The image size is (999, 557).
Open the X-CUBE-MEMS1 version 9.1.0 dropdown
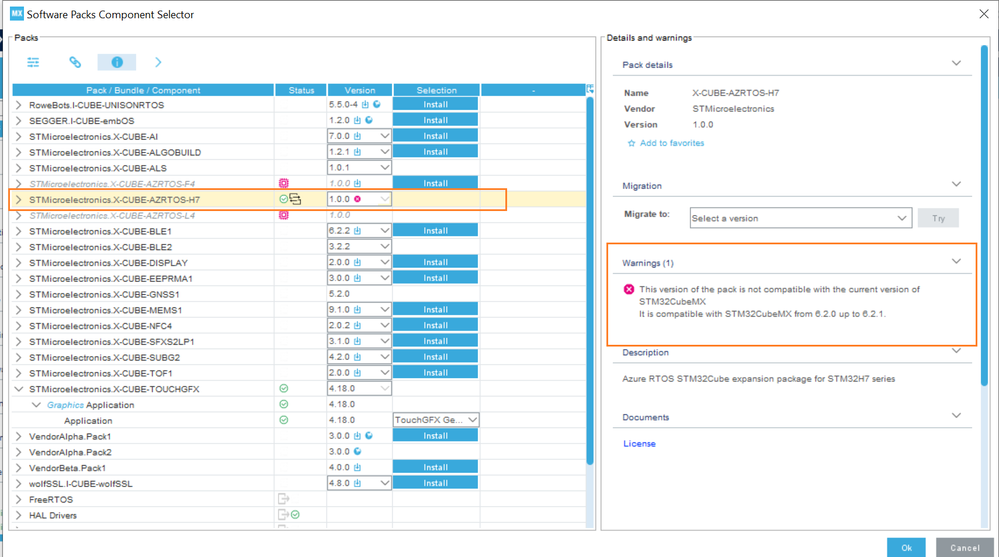(x=385, y=310)
